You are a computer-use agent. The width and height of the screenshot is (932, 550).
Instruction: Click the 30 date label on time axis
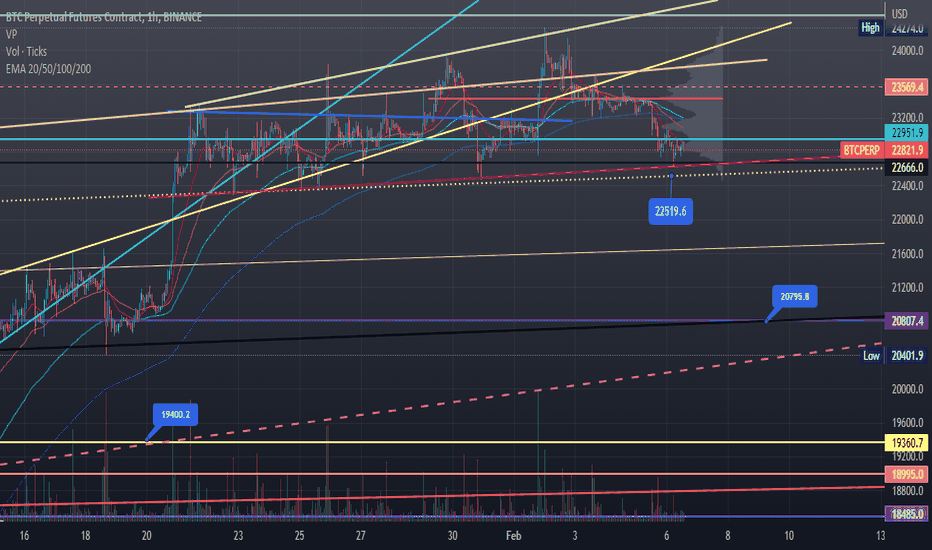click(x=452, y=536)
